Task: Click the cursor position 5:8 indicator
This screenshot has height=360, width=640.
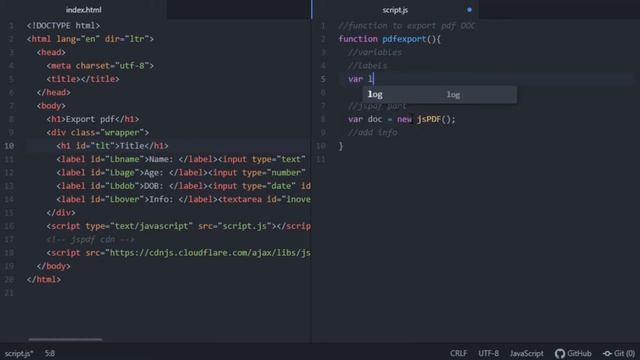Action: pos(50,353)
